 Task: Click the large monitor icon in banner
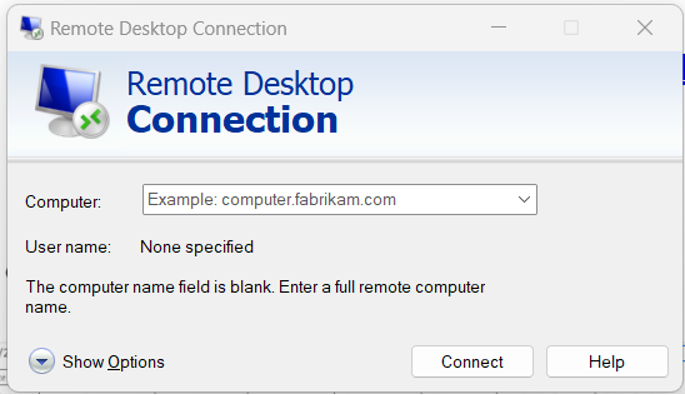tap(68, 99)
